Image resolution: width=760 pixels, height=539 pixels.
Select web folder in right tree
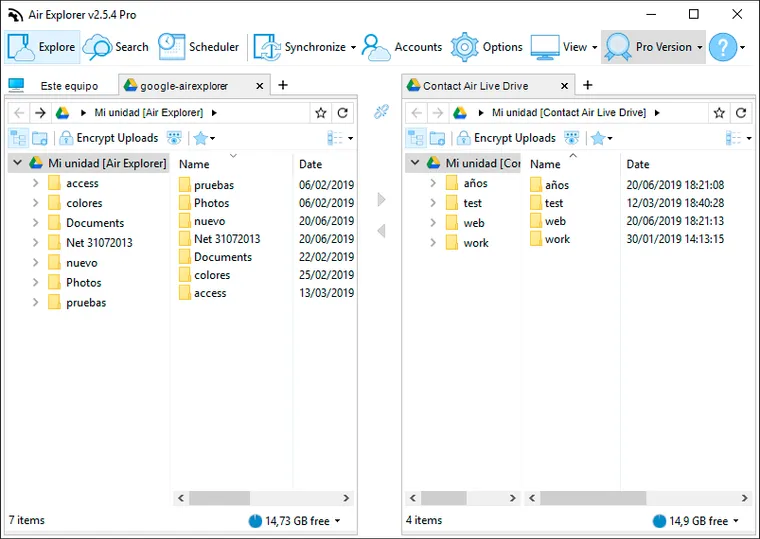[465, 223]
